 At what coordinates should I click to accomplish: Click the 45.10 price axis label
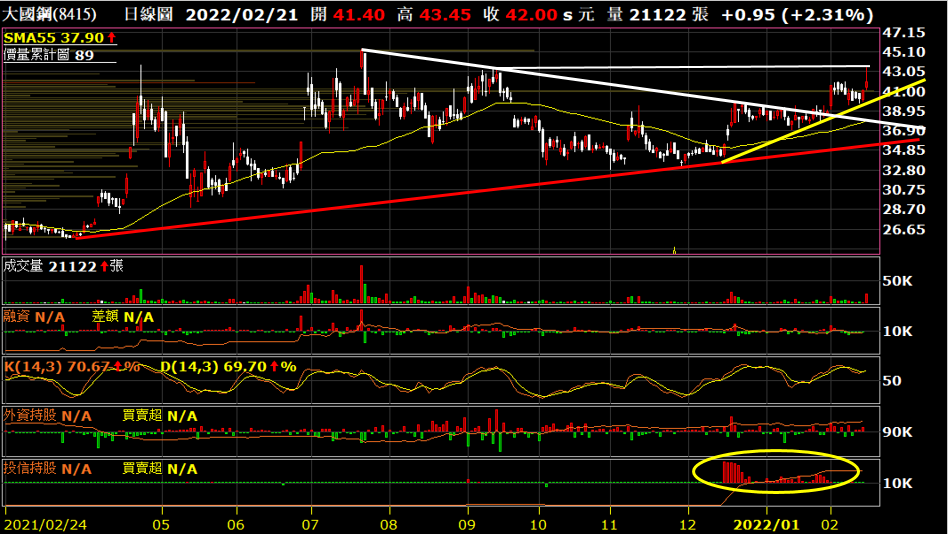[x=904, y=52]
